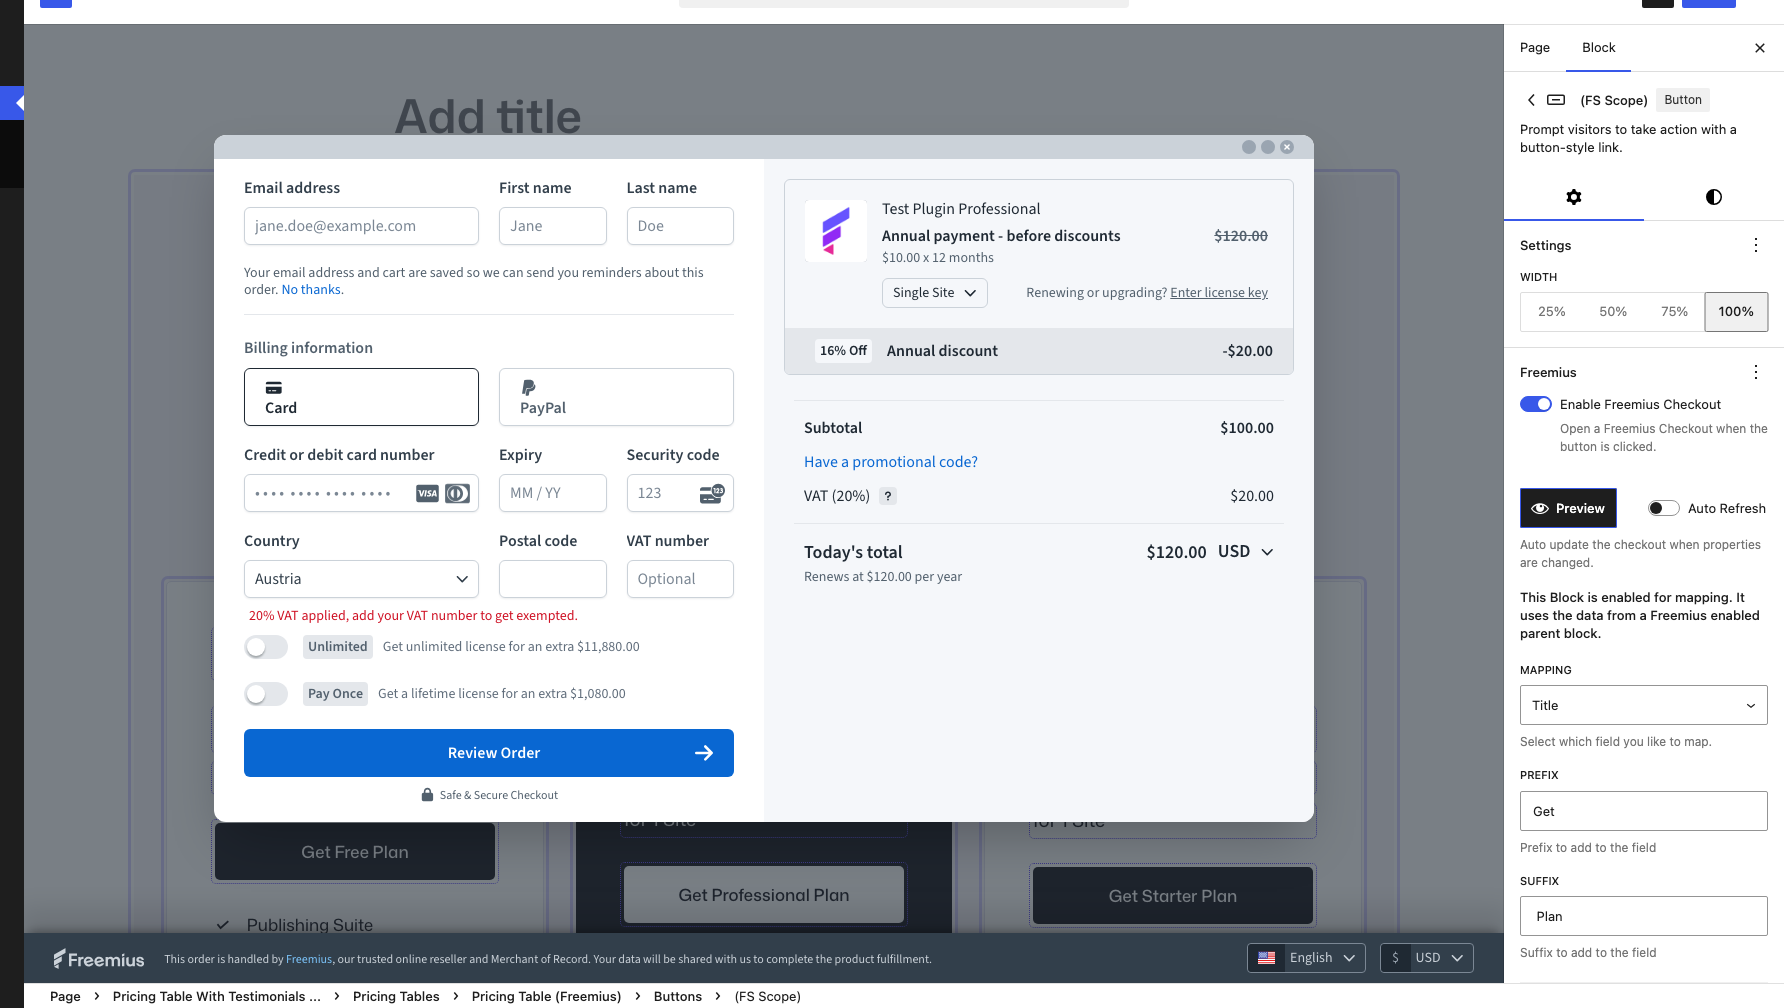Image resolution: width=1784 pixels, height=1008 pixels.
Task: Click Pricing Table (Freemius) breadcrumb
Action: pos(546,996)
